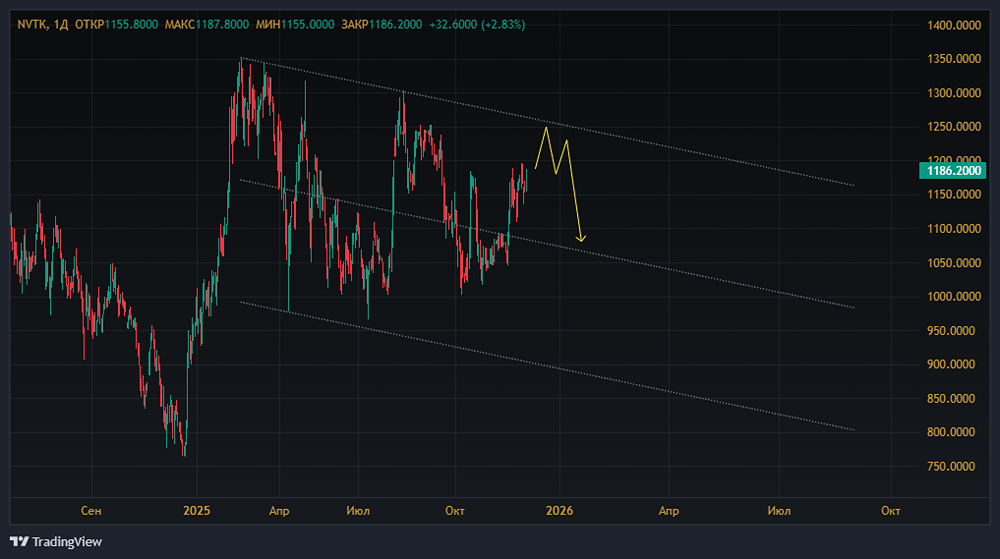1000x559 pixels.
Task: Click the Сен label on time axis
Action: [x=91, y=511]
